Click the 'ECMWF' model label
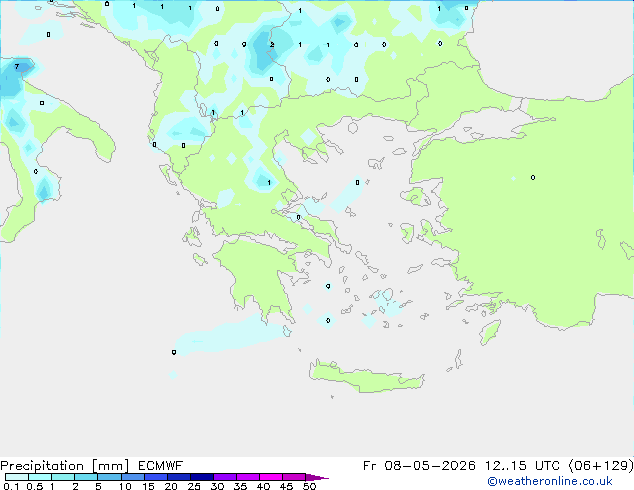Viewport: 634px width, 490px height. 161,466
